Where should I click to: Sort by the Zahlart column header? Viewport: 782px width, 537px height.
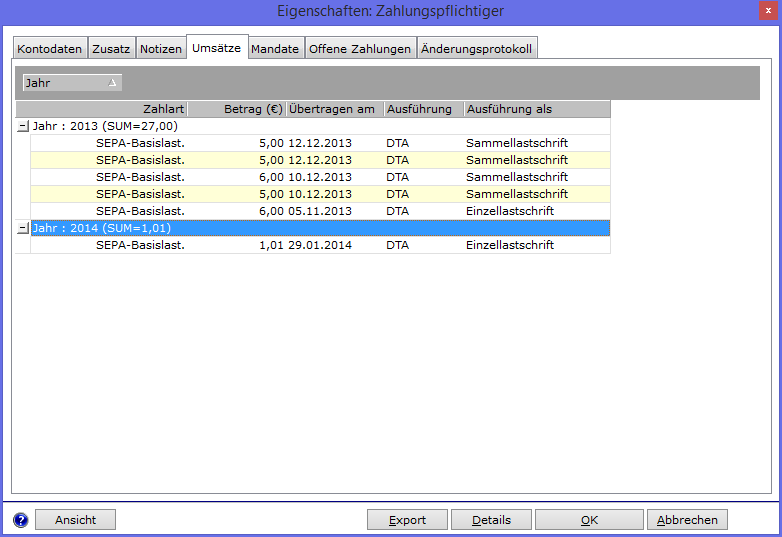(101, 109)
